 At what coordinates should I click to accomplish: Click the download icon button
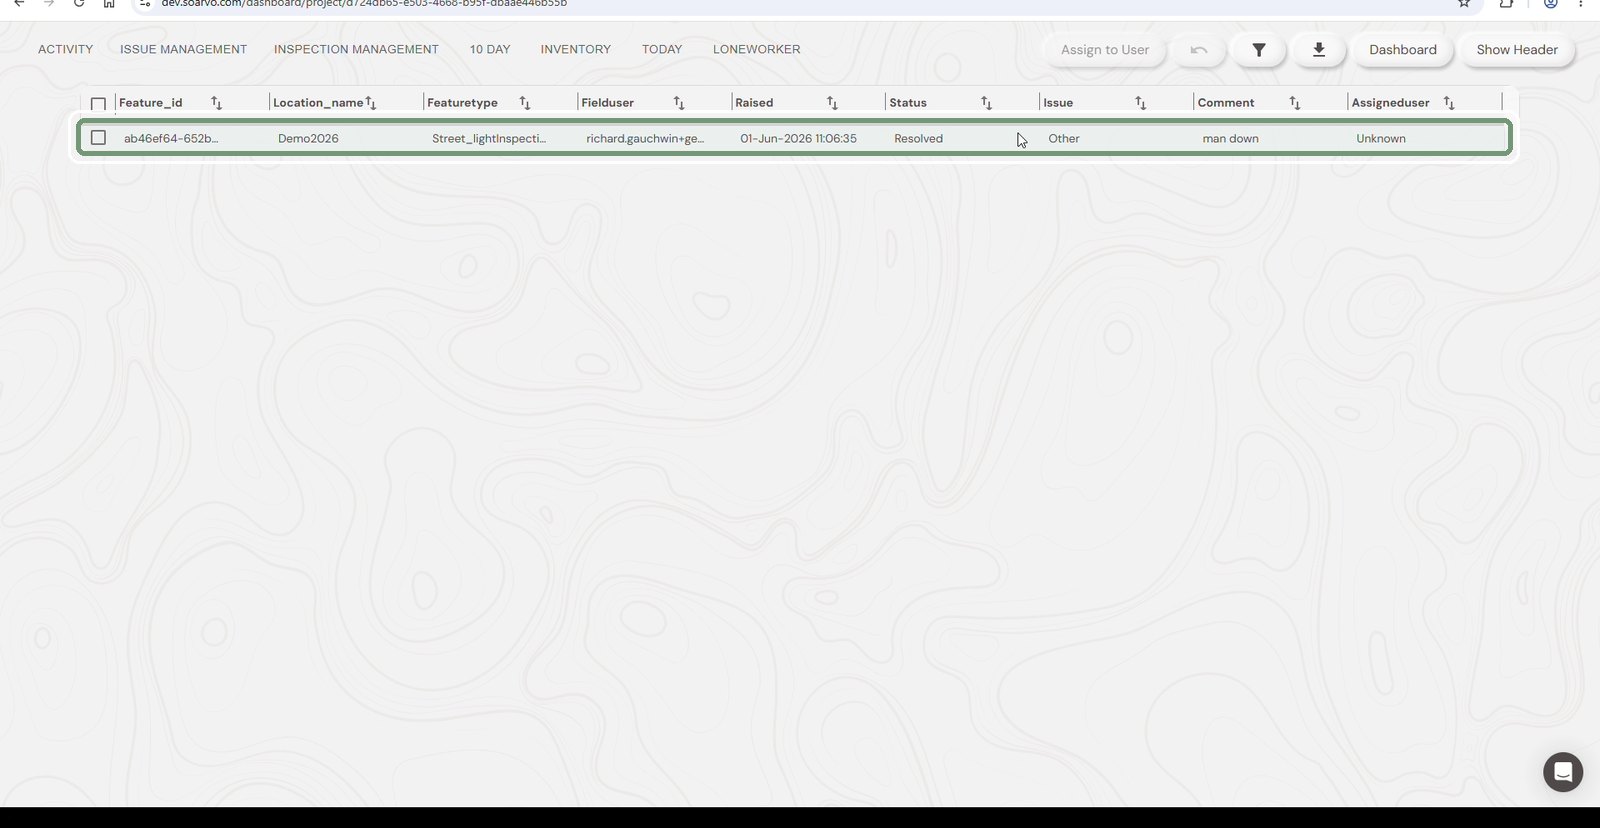tap(1319, 50)
